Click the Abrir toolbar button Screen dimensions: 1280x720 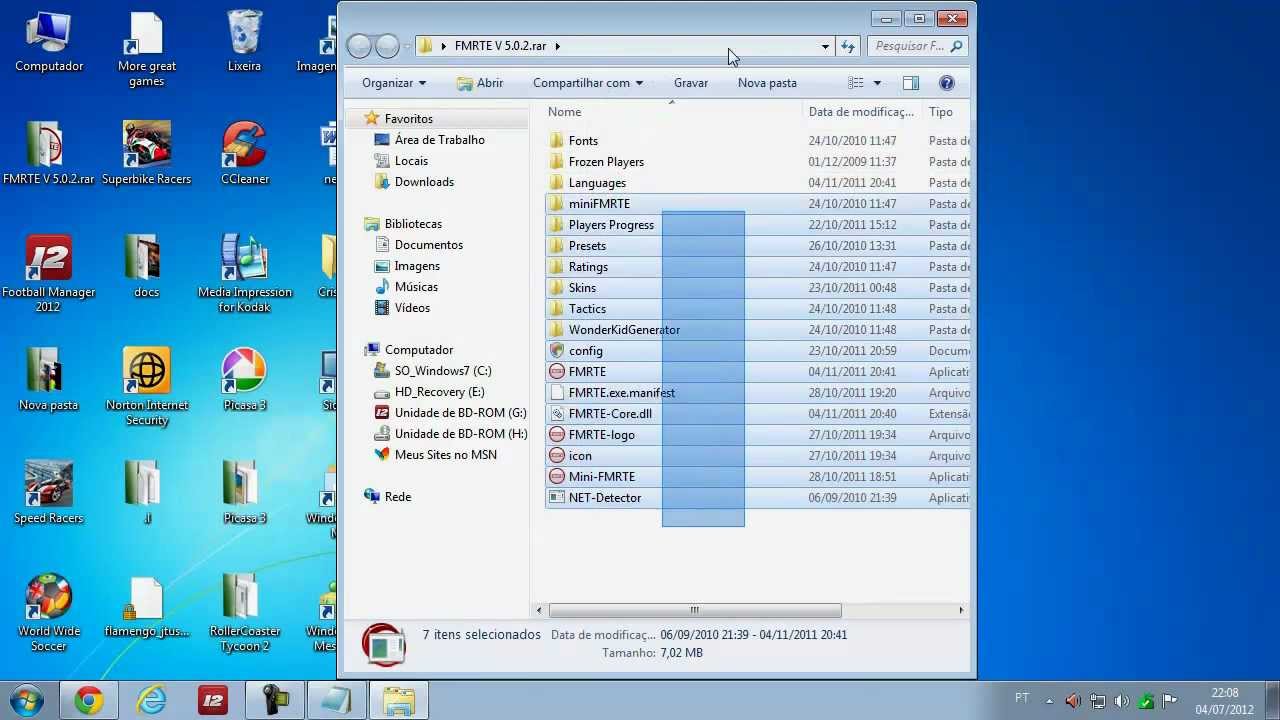[x=480, y=83]
